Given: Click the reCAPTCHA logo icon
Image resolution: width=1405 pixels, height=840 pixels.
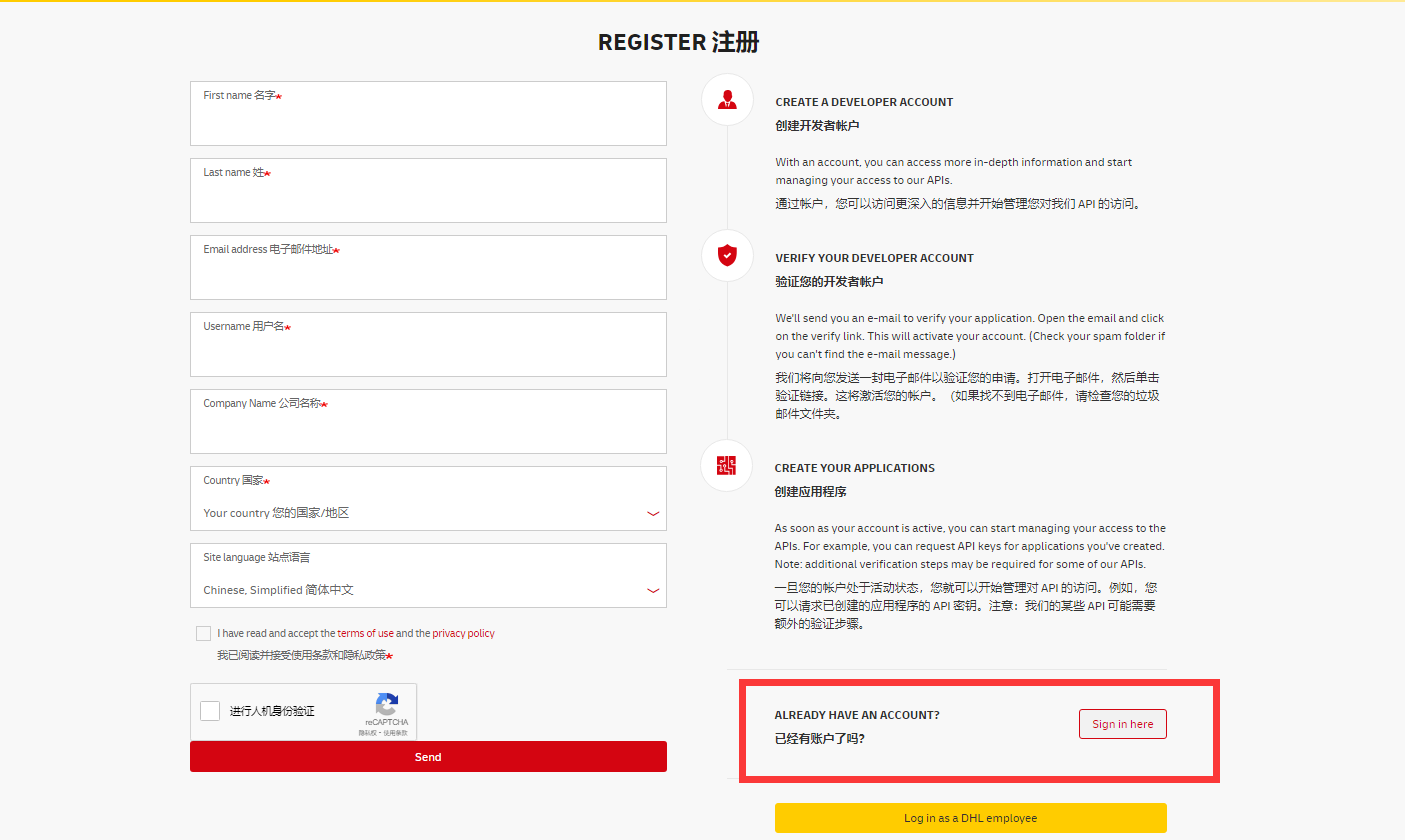Looking at the screenshot, I should coord(387,703).
